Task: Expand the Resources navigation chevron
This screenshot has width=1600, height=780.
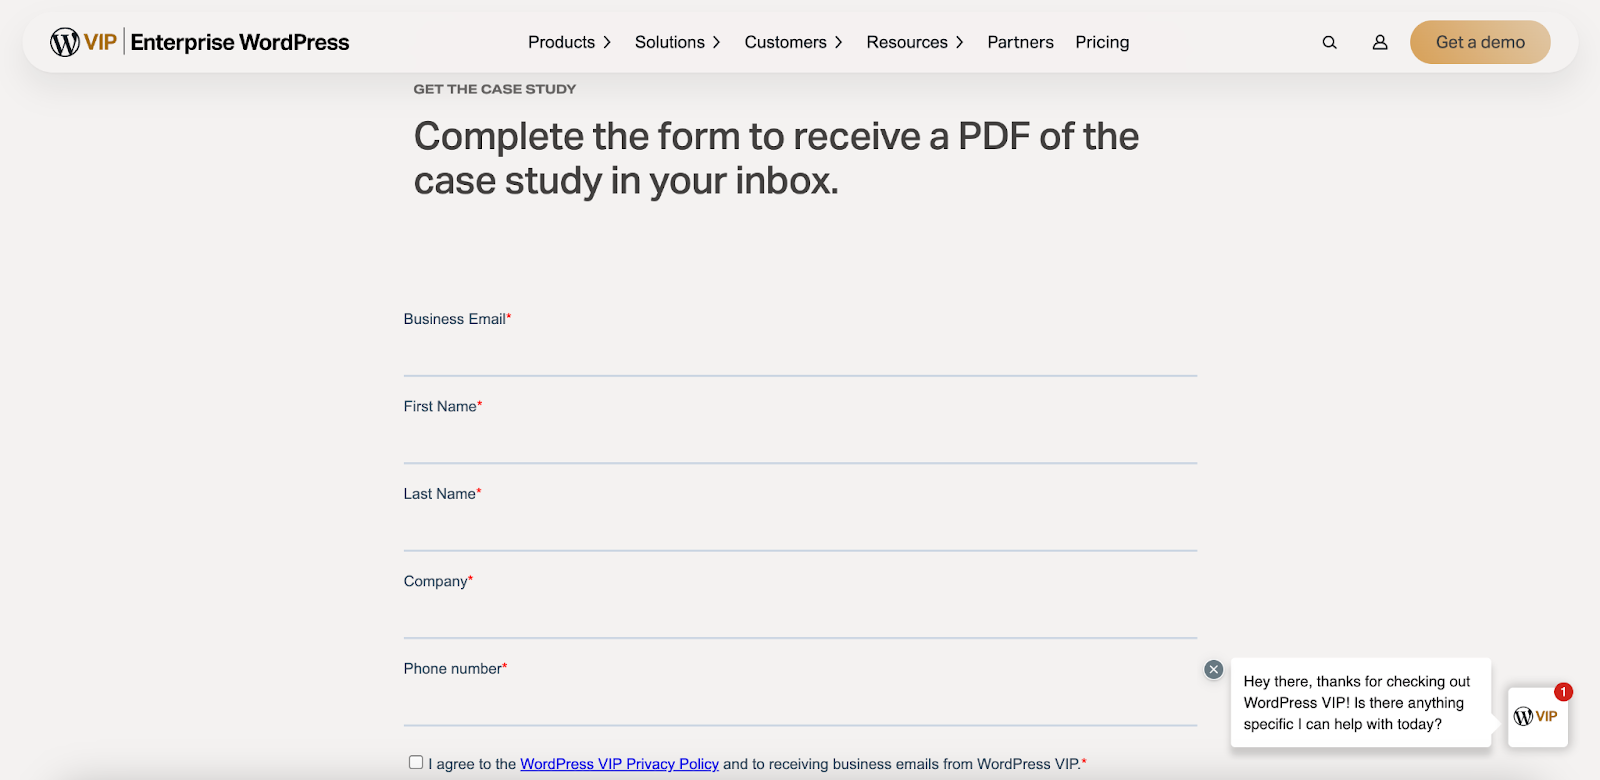Action: pos(959,42)
